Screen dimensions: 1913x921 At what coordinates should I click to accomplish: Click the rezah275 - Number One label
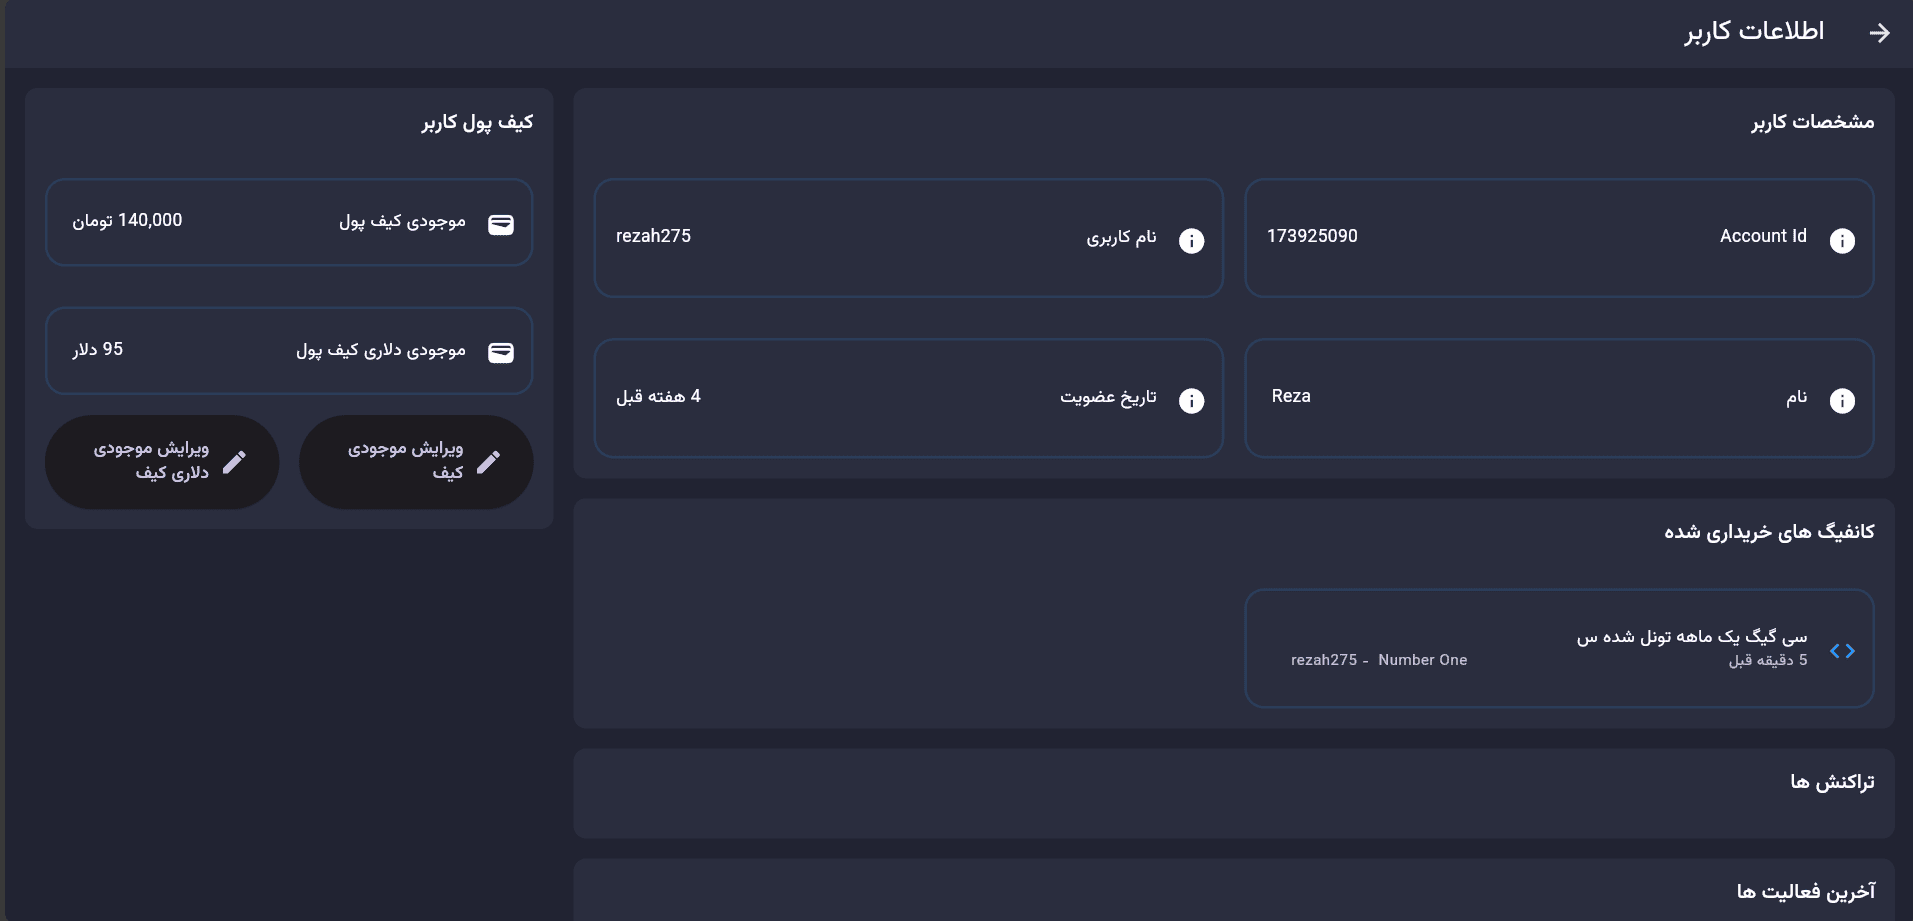tap(1378, 660)
